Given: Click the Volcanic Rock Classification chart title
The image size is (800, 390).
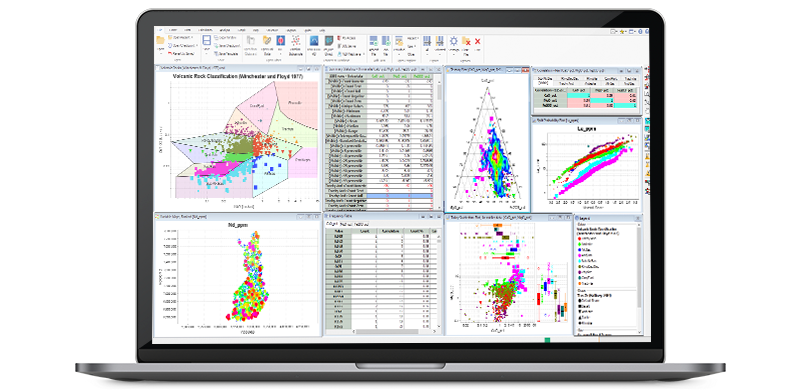Looking at the screenshot, I should coord(237,77).
